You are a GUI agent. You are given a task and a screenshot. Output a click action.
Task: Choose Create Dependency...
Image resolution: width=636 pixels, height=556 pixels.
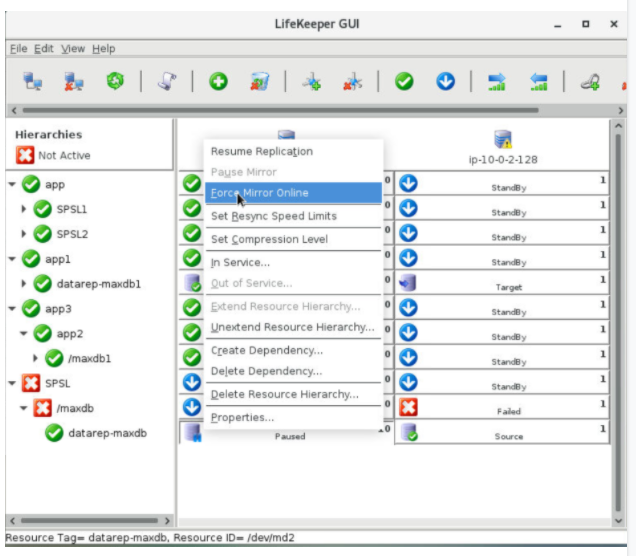click(x=293, y=350)
